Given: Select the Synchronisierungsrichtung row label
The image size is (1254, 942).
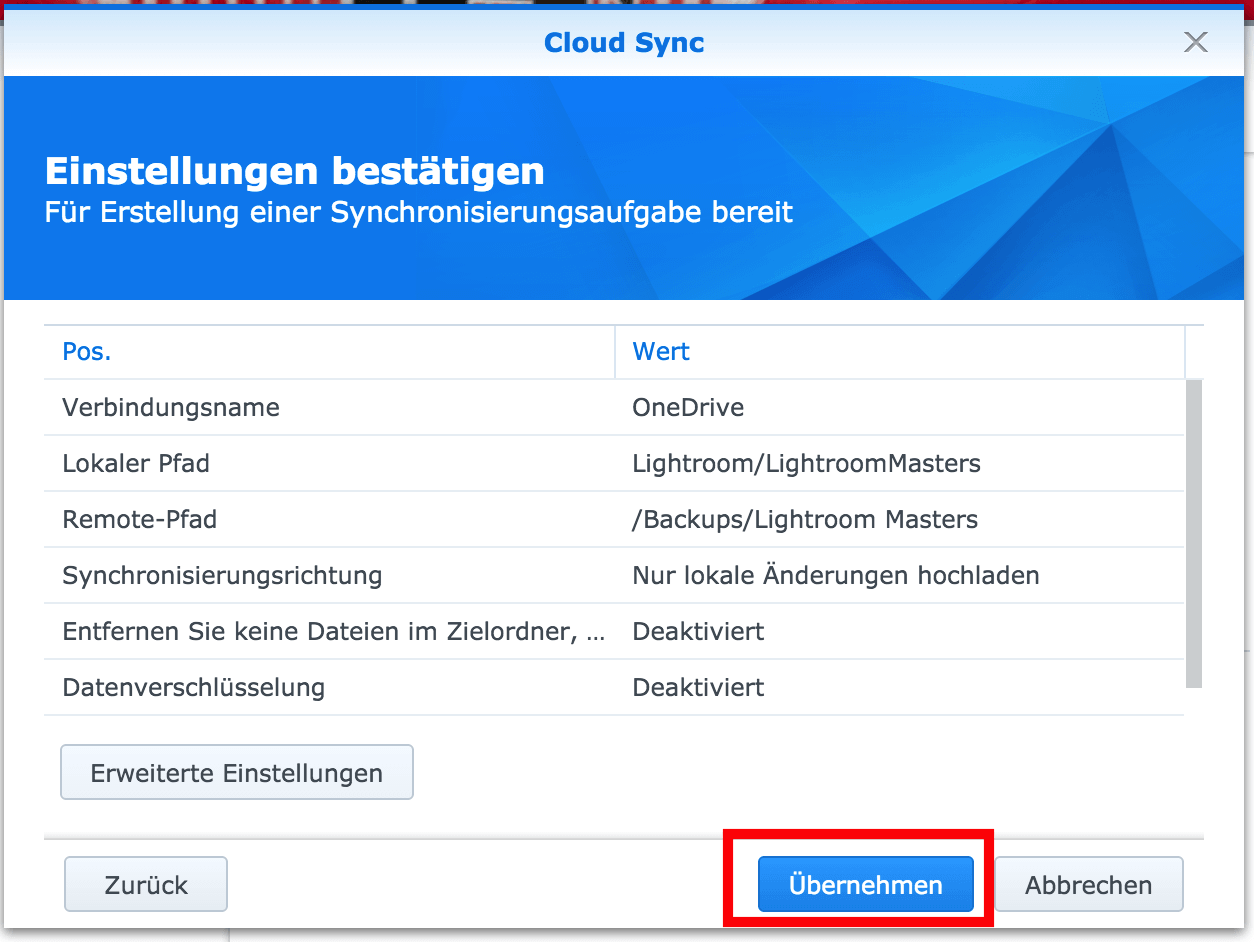Looking at the screenshot, I should click(x=222, y=575).
